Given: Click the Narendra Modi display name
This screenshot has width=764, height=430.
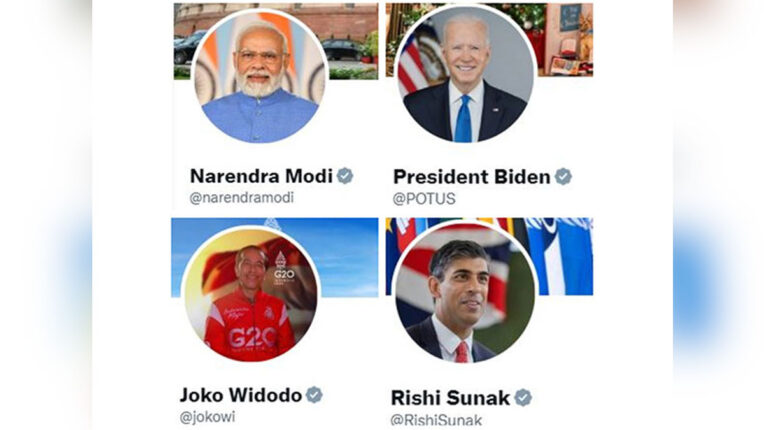Looking at the screenshot, I should pos(261,176).
